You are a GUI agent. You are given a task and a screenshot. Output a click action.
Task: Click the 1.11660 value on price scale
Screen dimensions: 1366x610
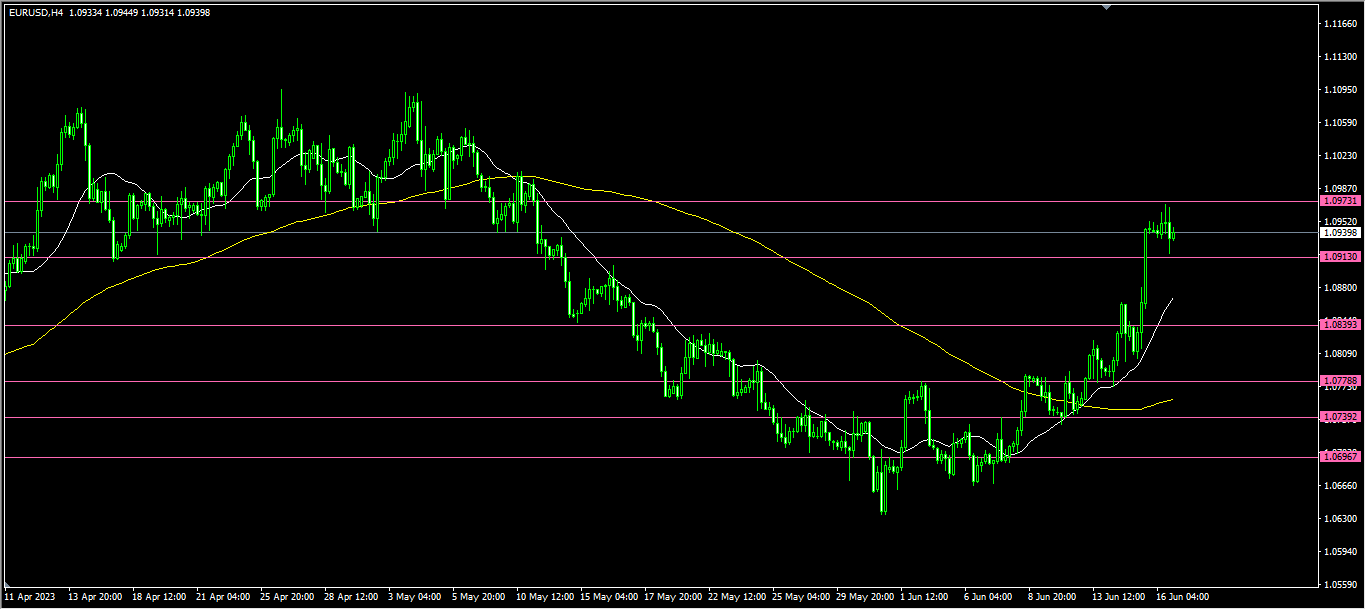pos(1339,24)
